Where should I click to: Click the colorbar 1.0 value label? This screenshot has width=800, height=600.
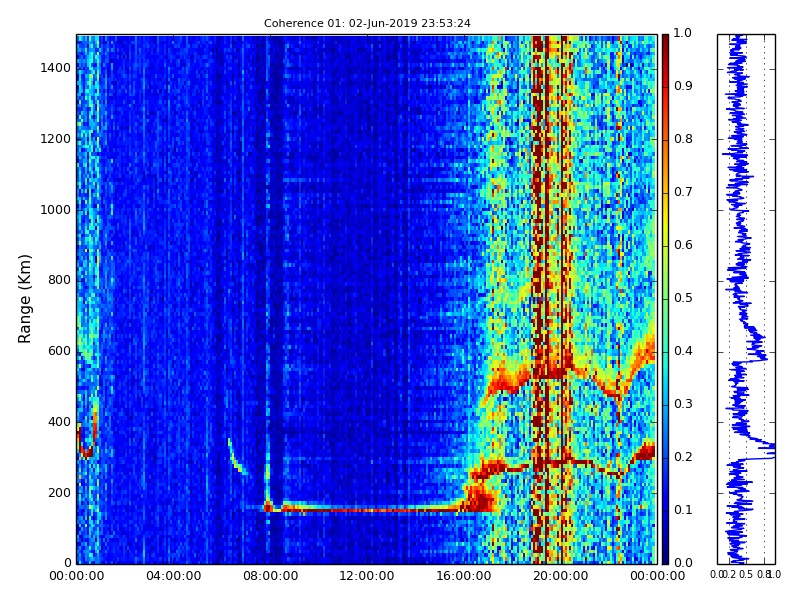[x=683, y=33]
